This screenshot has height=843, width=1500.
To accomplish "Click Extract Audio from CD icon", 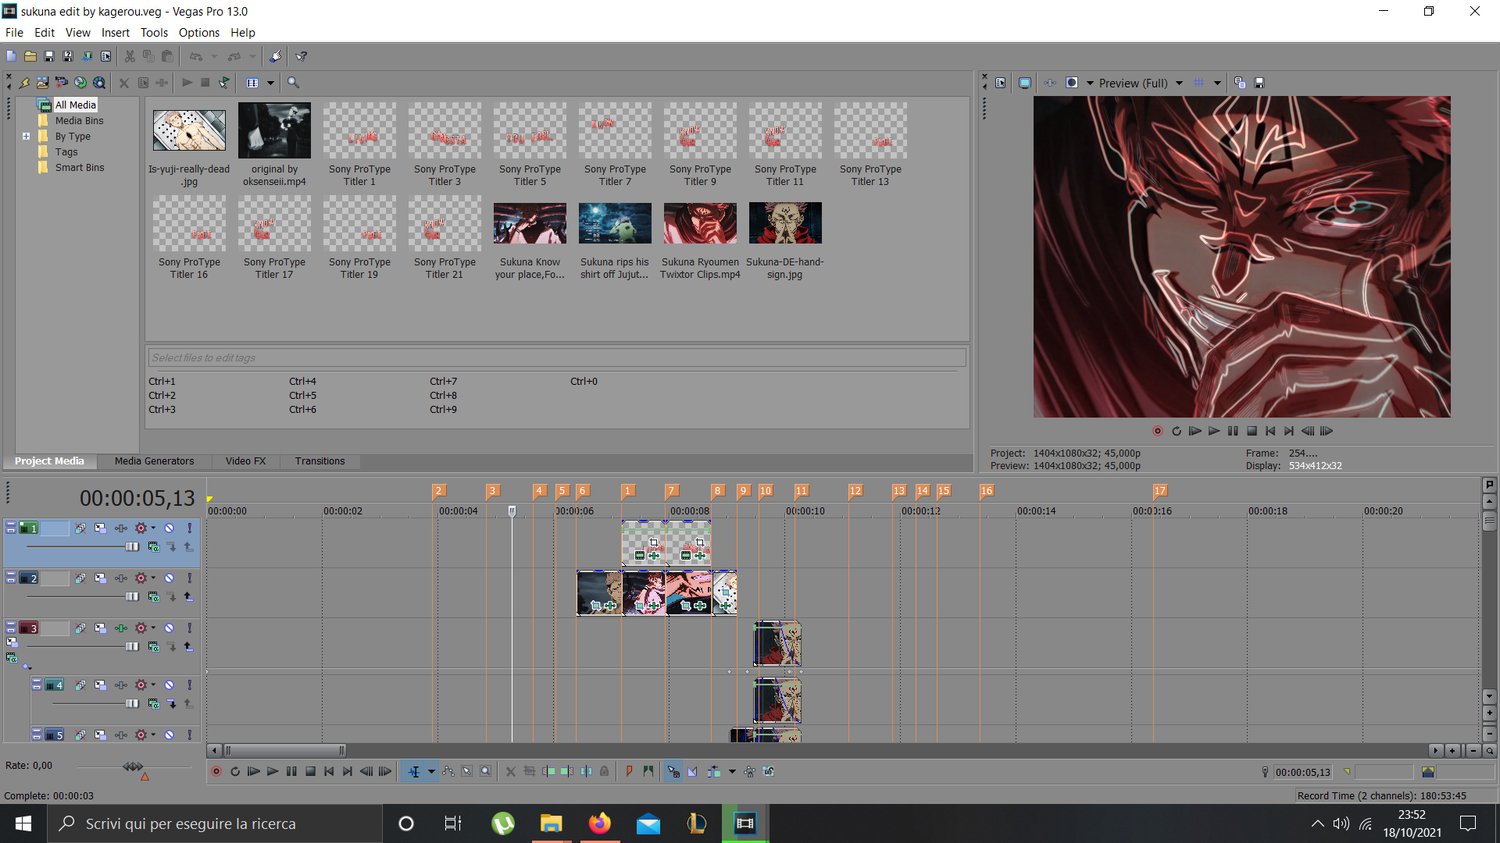I will [x=80, y=83].
